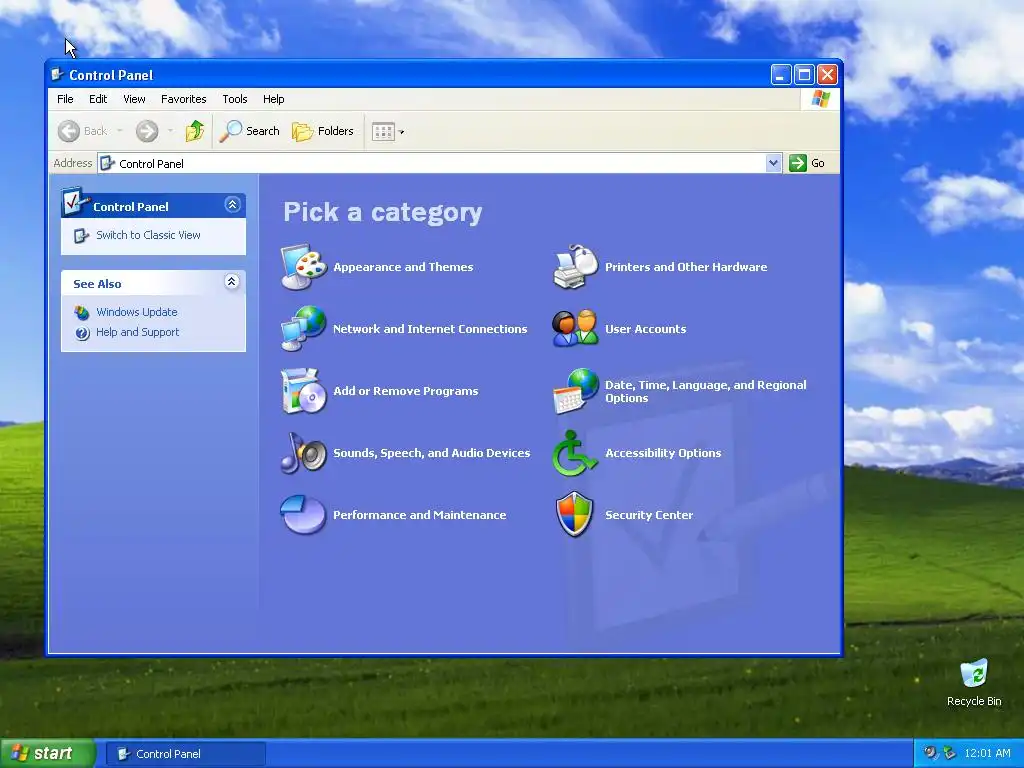Open the Add or Remove Programs icon
This screenshot has height=768, width=1024.
click(304, 391)
